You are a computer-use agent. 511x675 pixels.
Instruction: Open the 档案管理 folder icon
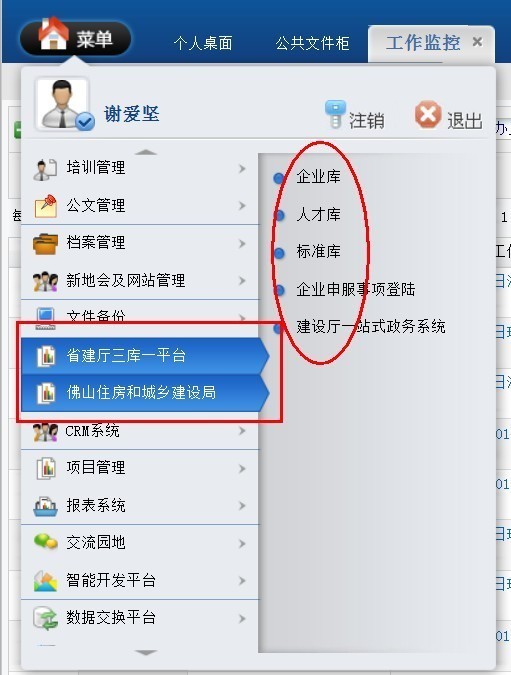pyautogui.click(x=45, y=243)
